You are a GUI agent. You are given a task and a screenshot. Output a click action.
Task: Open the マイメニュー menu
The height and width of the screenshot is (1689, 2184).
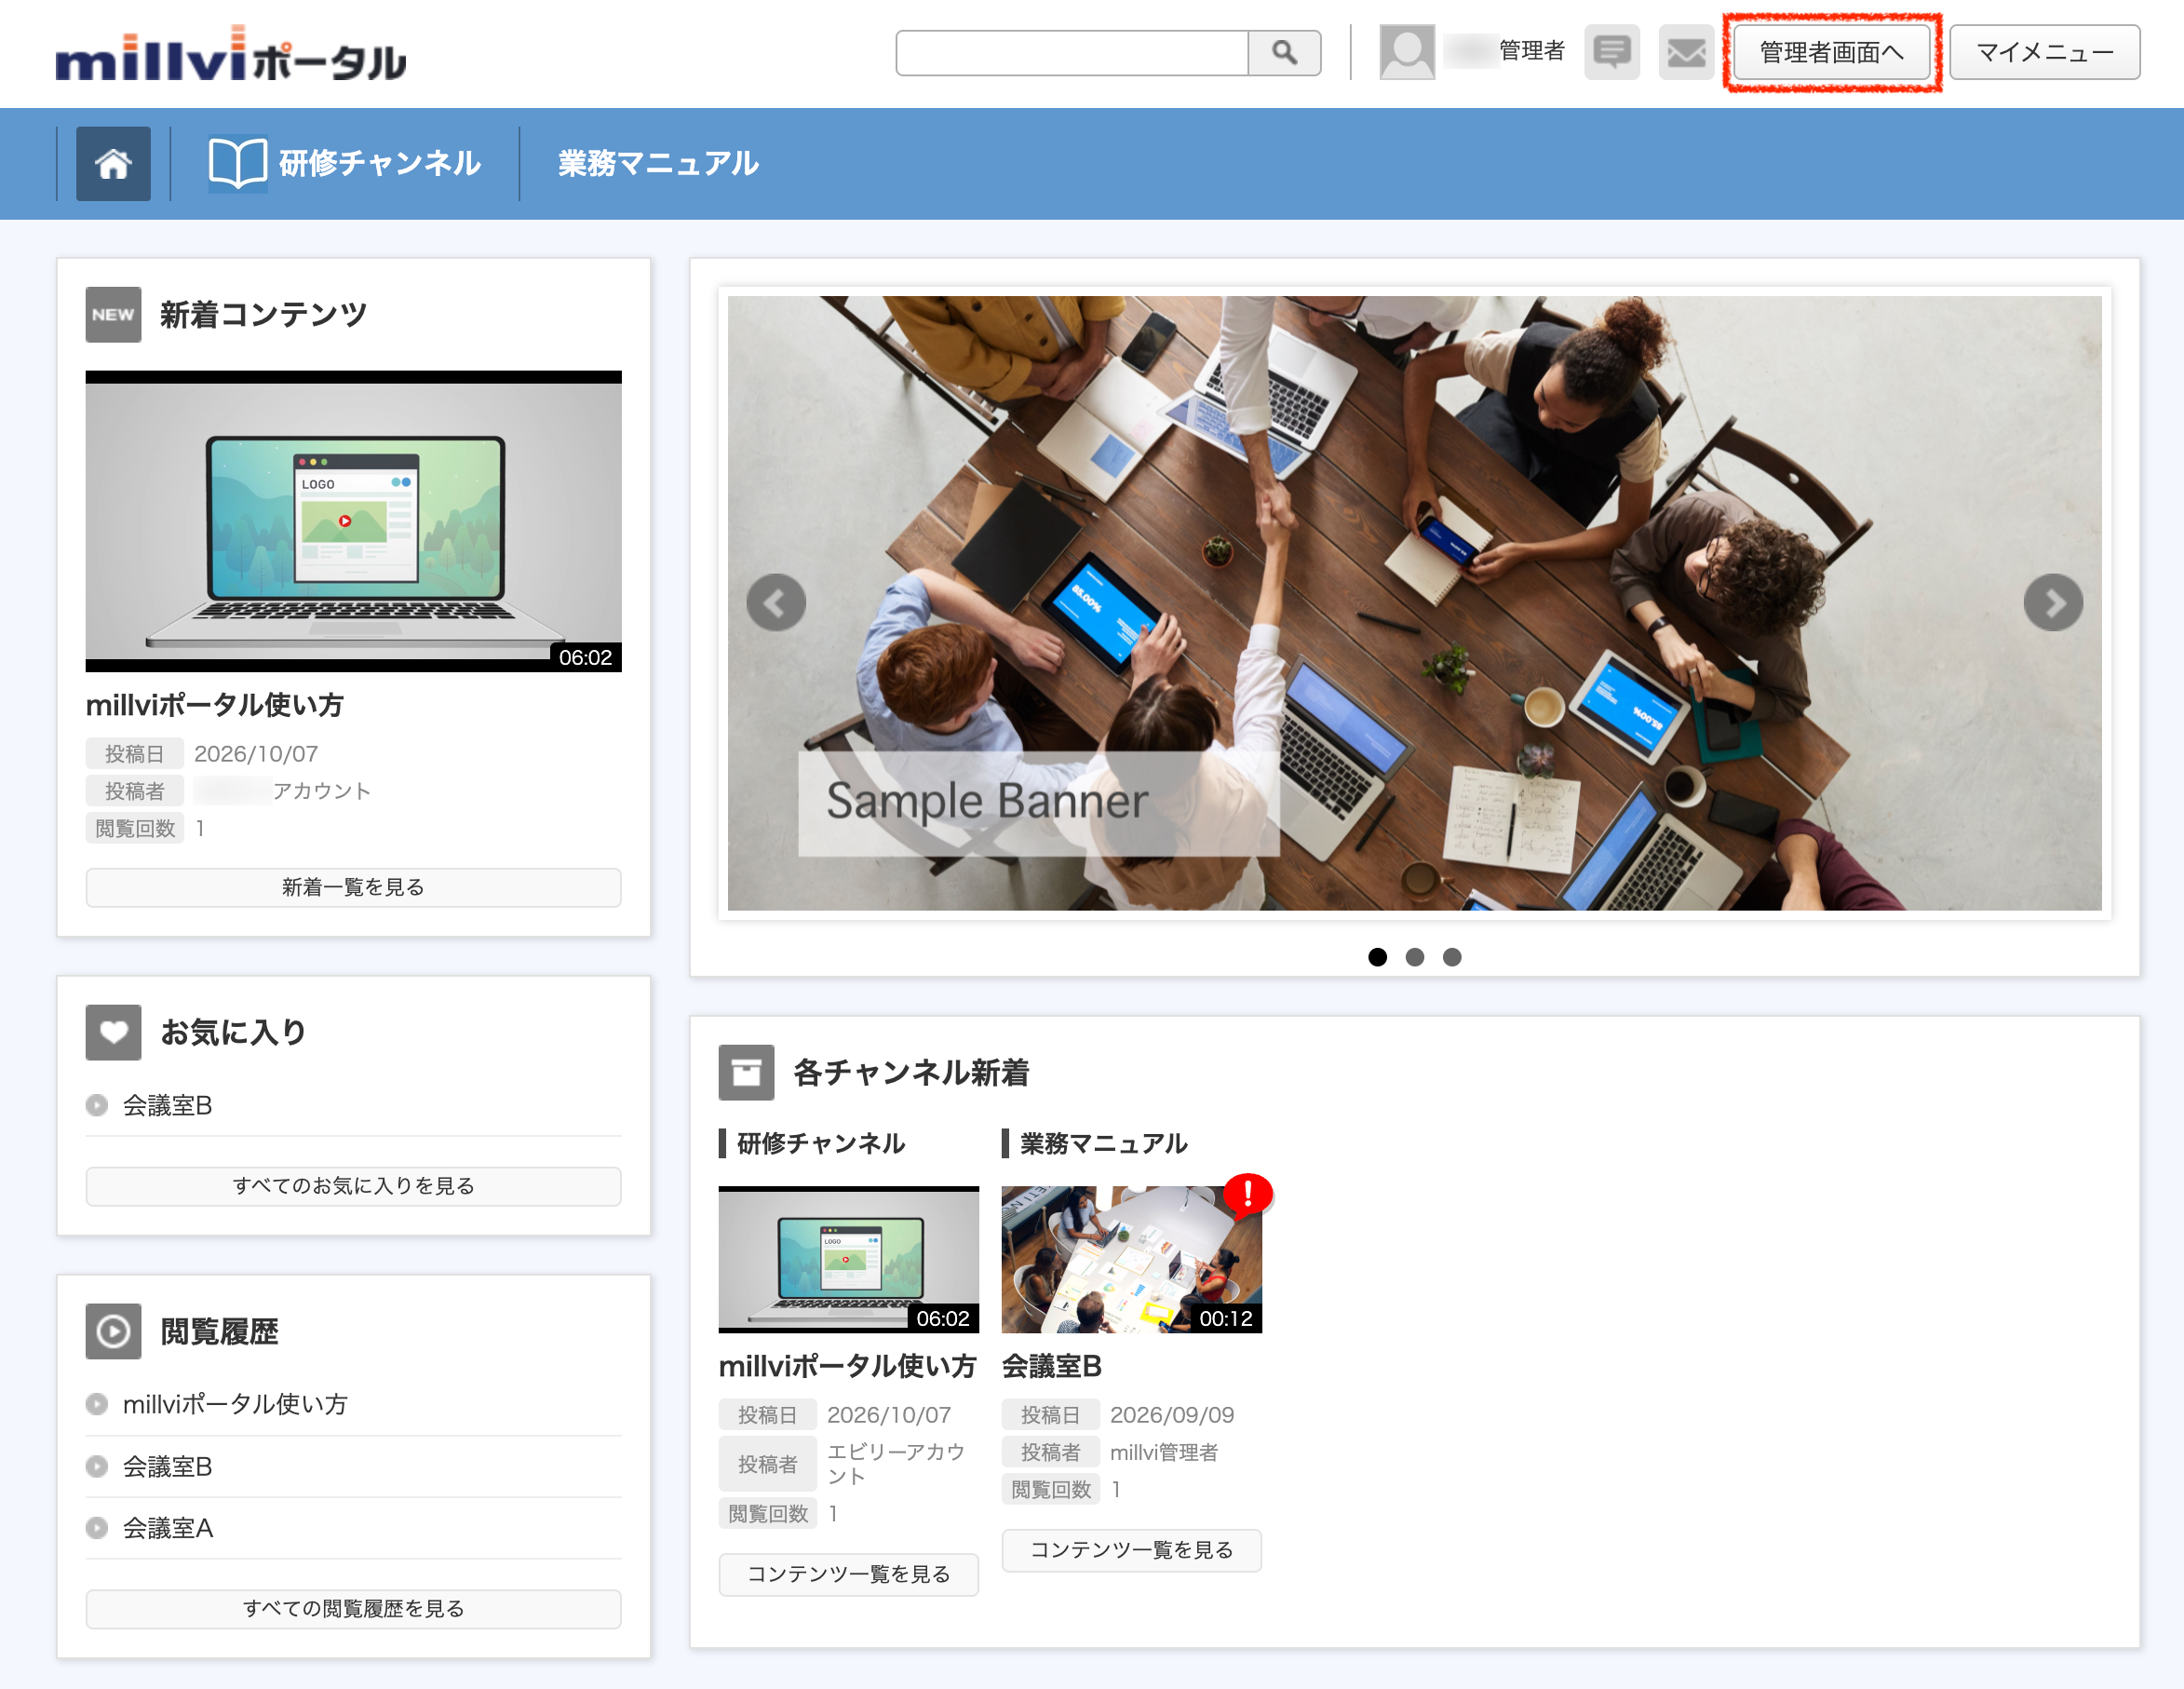(2044, 52)
